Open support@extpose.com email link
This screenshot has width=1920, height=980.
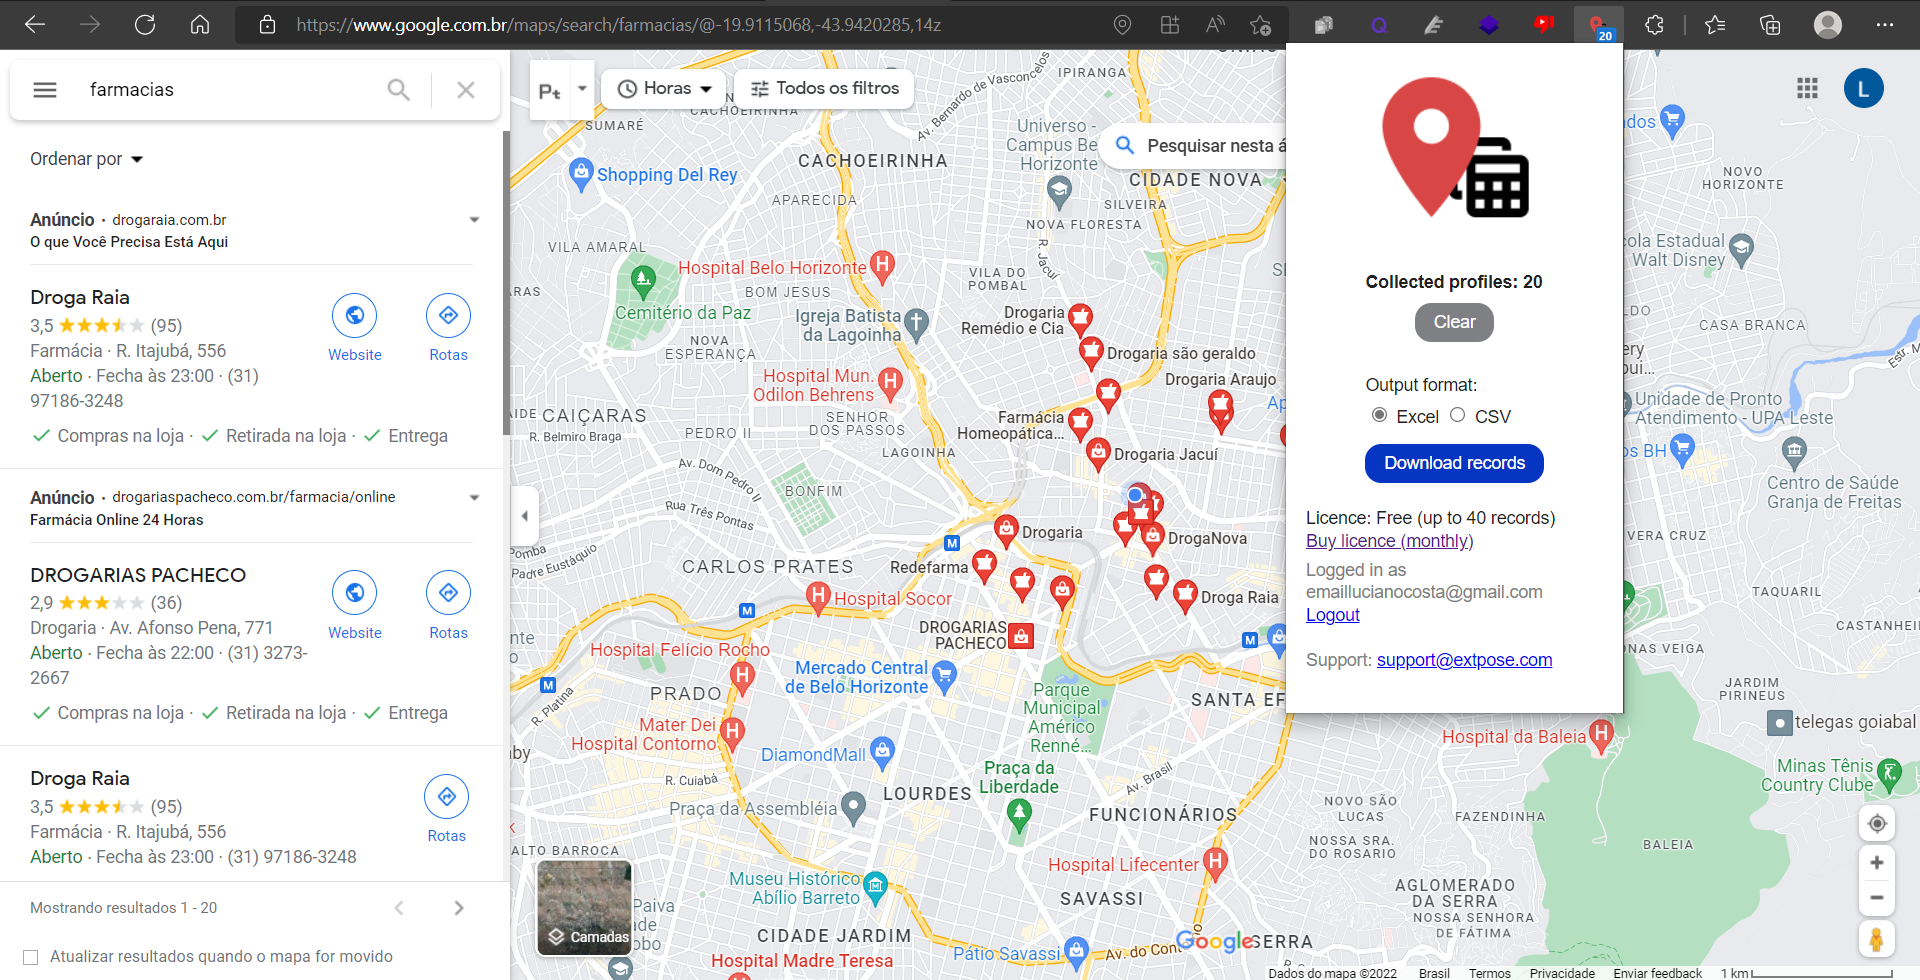[1464, 660]
